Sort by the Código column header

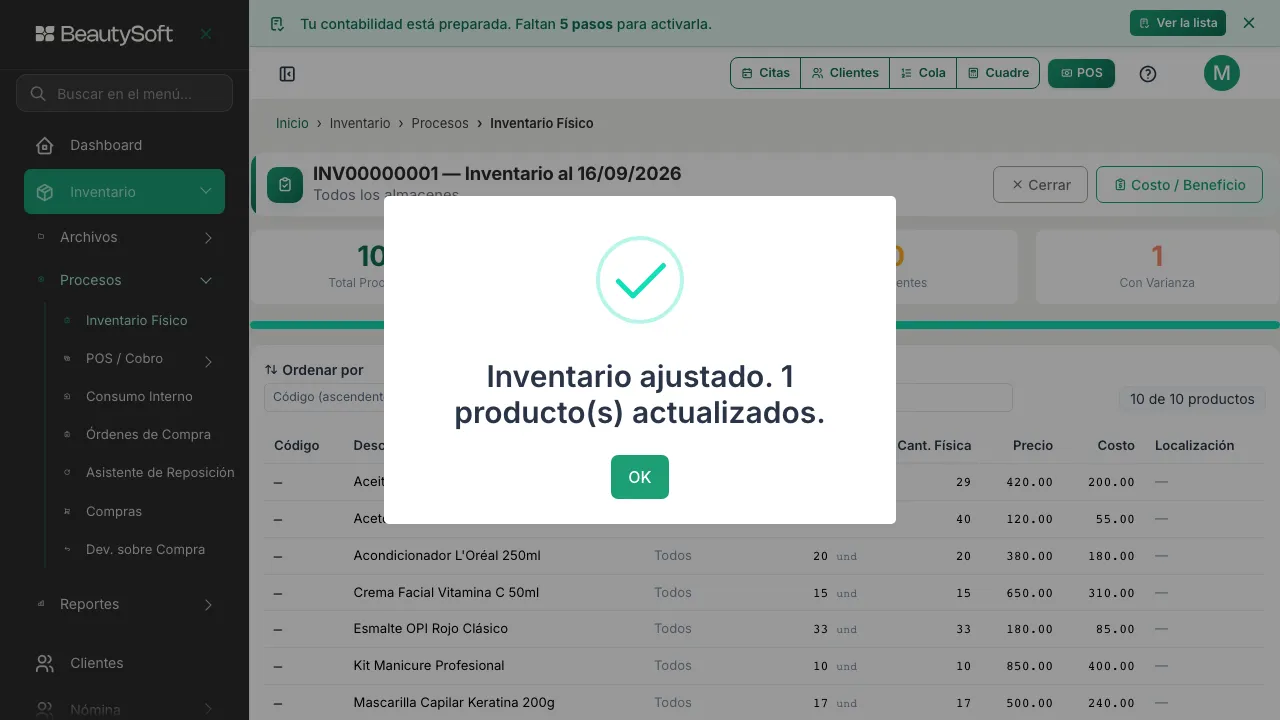pos(296,445)
